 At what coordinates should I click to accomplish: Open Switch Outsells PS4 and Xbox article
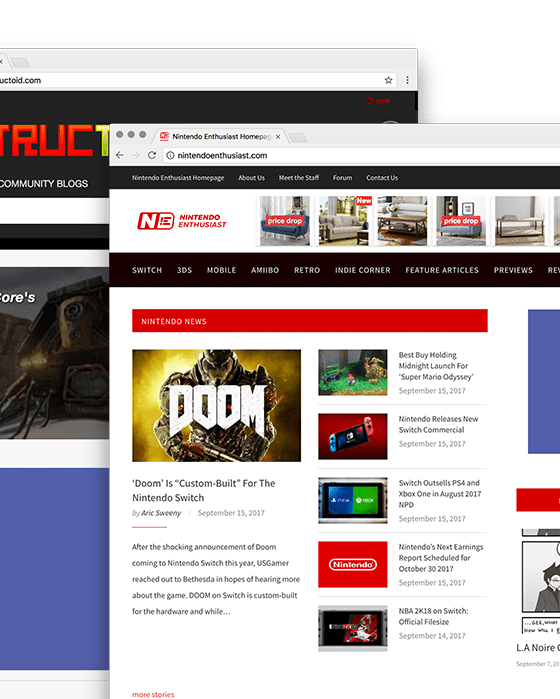[x=440, y=494]
